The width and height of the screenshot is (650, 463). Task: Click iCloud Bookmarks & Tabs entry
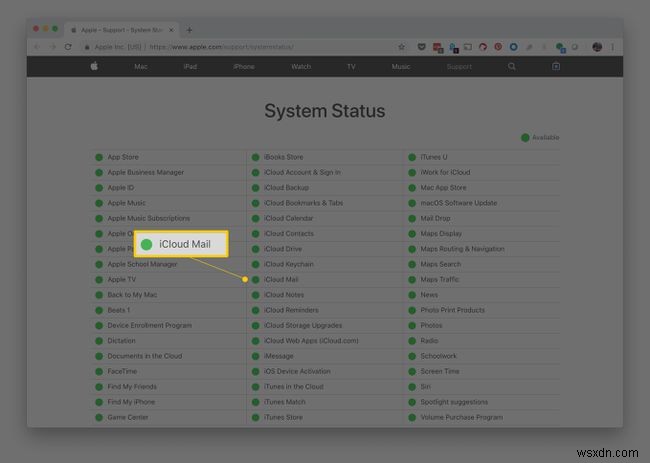(303, 203)
